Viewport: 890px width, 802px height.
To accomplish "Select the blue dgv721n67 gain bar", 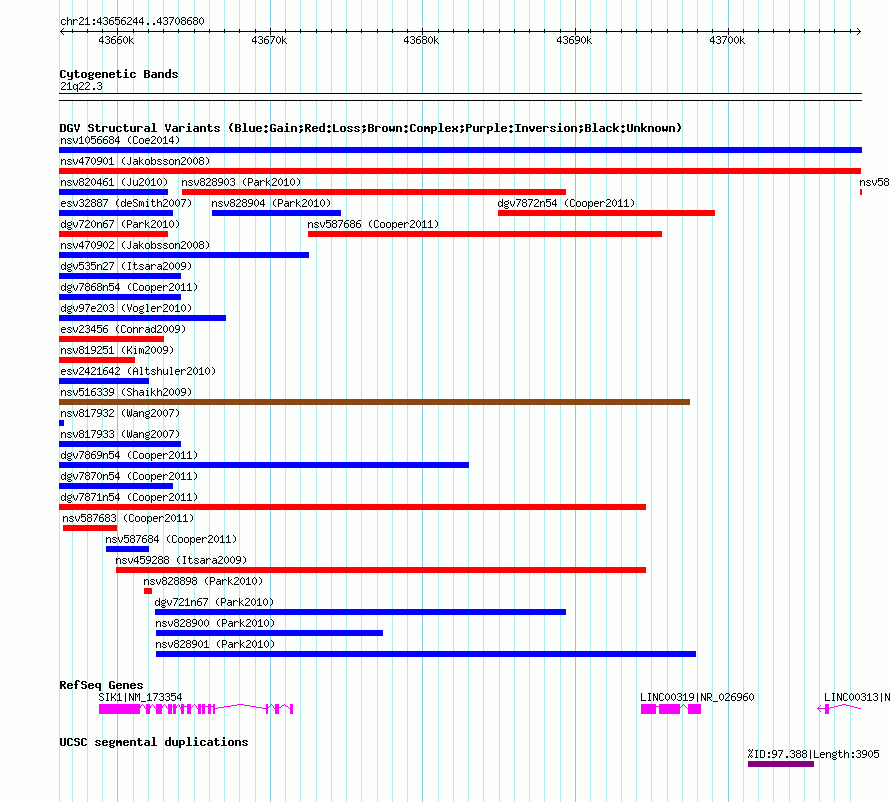I will coord(360,612).
